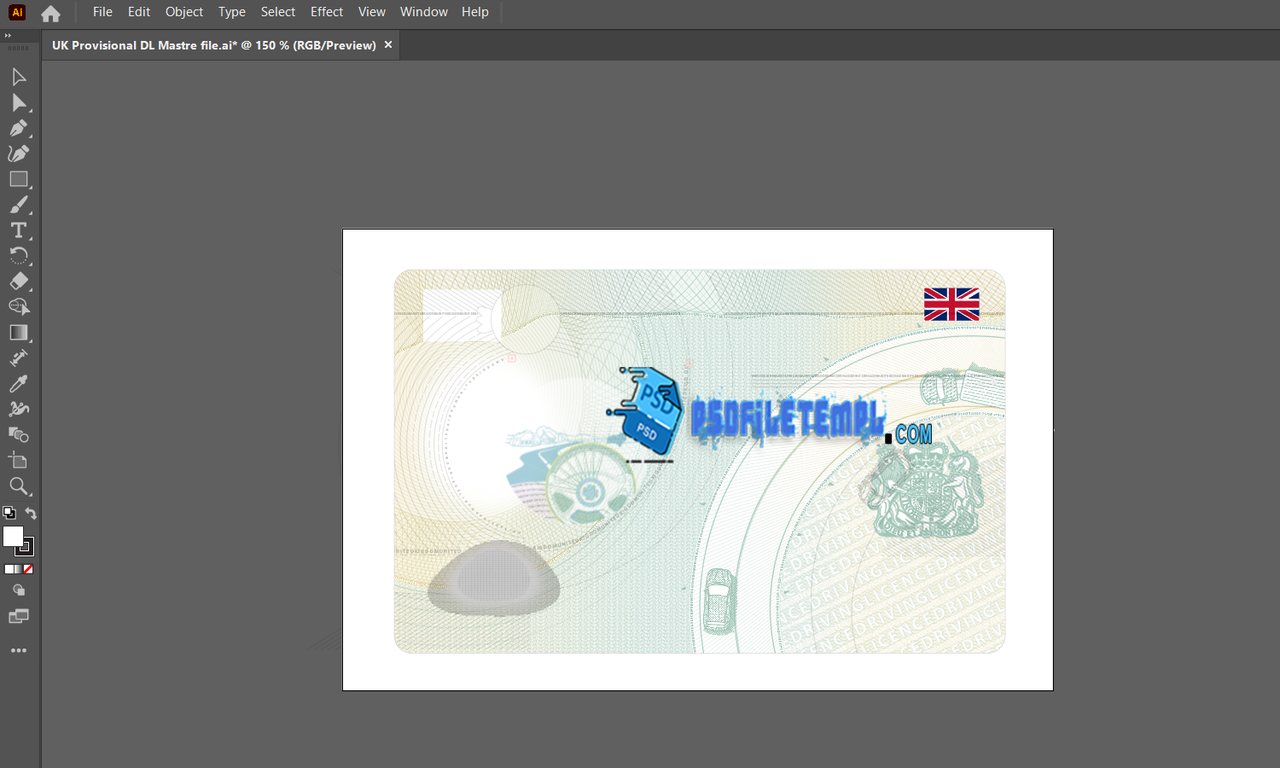
Task: Open the View menu
Action: [372, 12]
